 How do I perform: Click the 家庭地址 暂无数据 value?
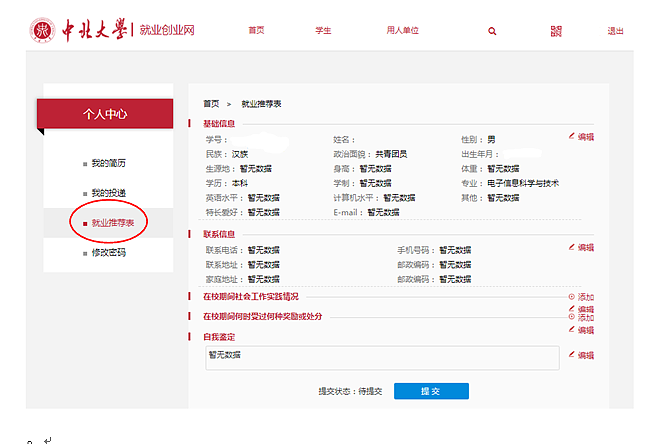click(263, 279)
